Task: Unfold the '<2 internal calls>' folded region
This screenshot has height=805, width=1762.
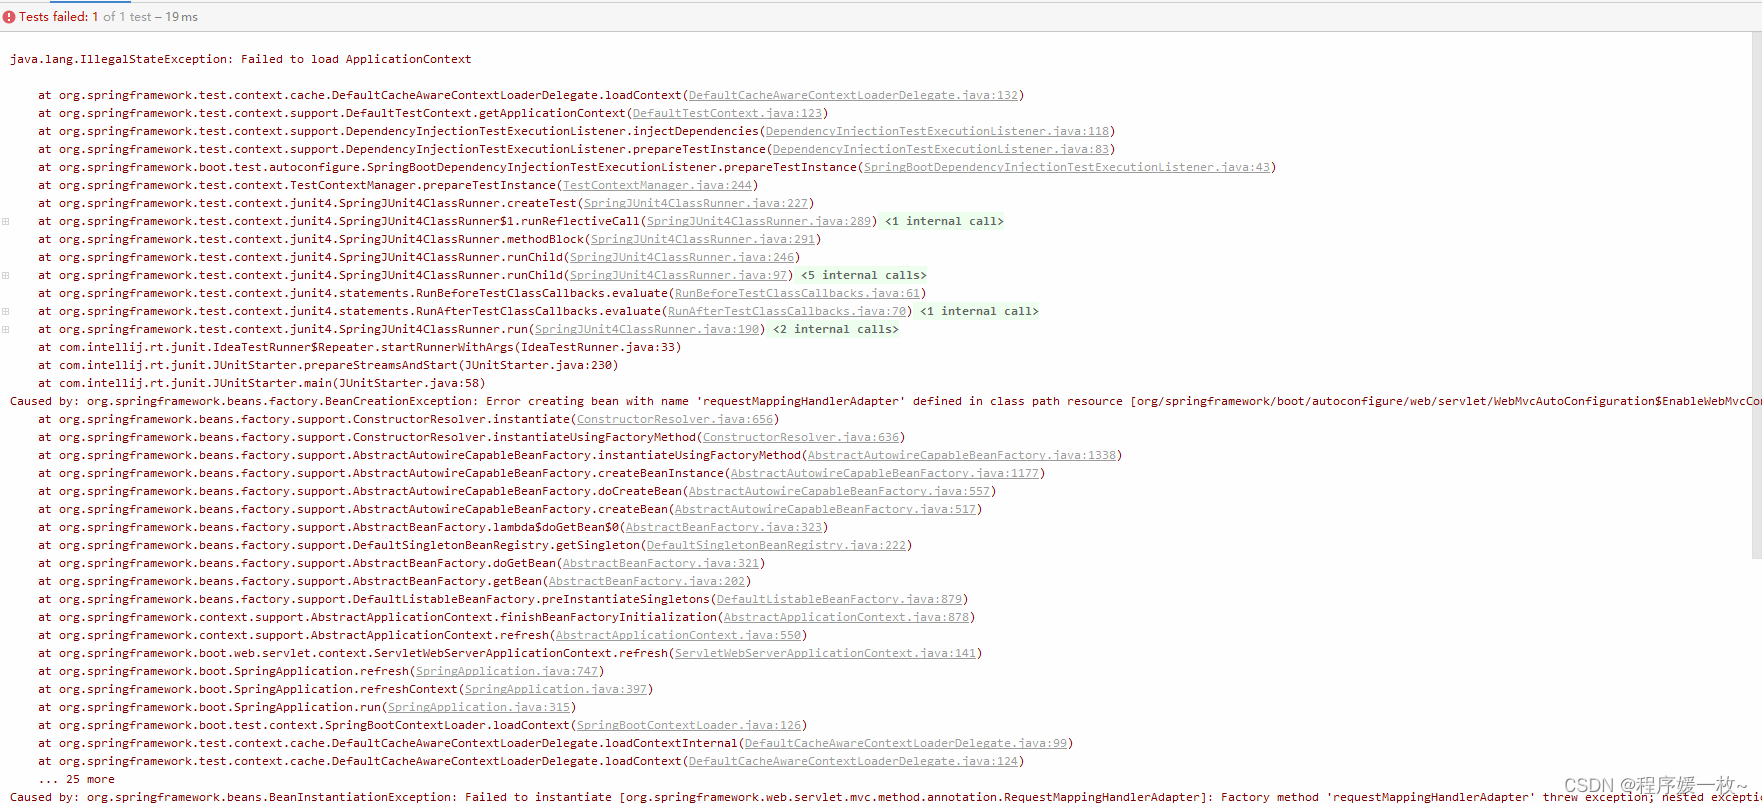Action: (x=835, y=329)
